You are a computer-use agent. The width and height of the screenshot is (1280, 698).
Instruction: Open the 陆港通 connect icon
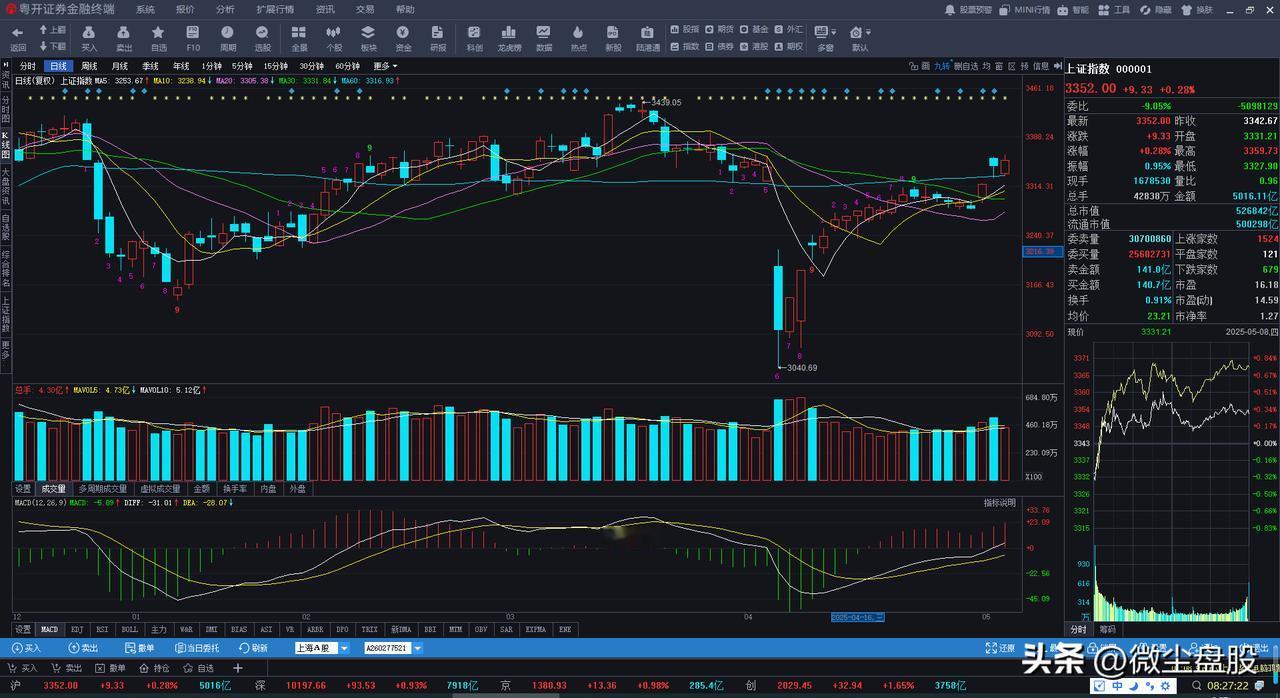pyautogui.click(x=648, y=33)
